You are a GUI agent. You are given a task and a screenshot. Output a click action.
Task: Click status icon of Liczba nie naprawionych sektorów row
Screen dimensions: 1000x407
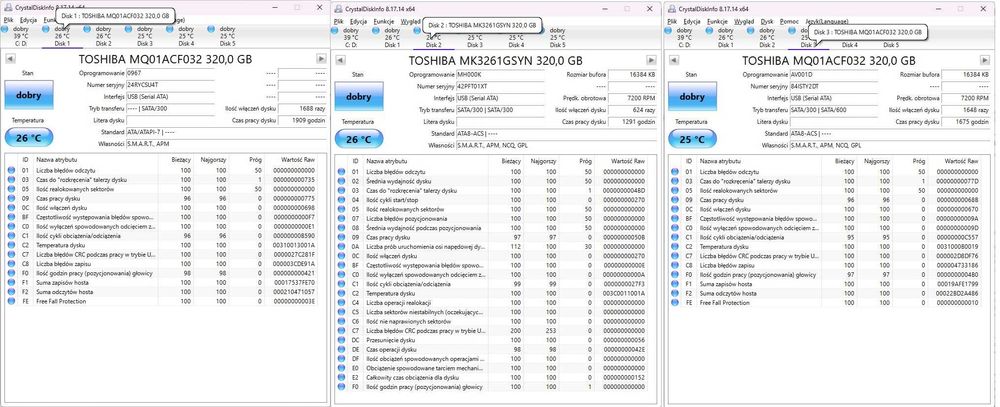pos(341,322)
